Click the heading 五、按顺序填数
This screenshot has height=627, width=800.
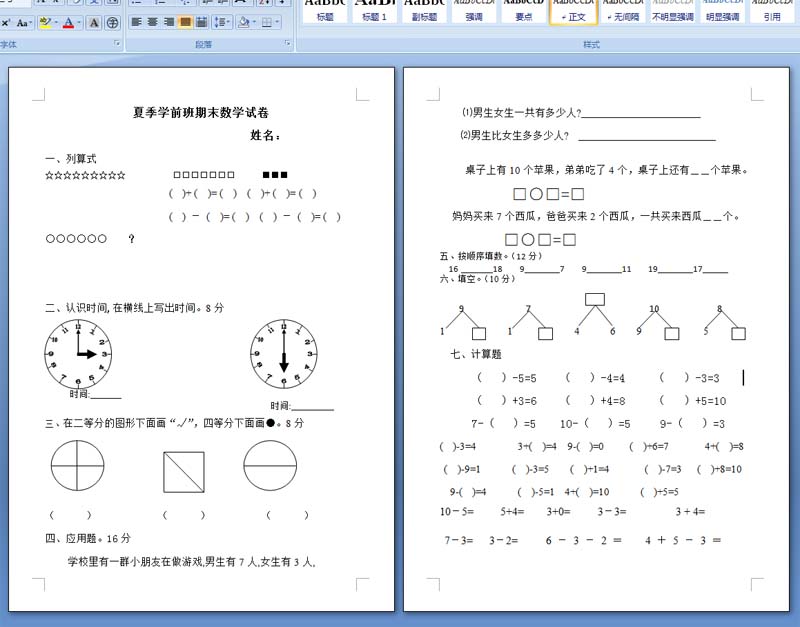point(490,256)
